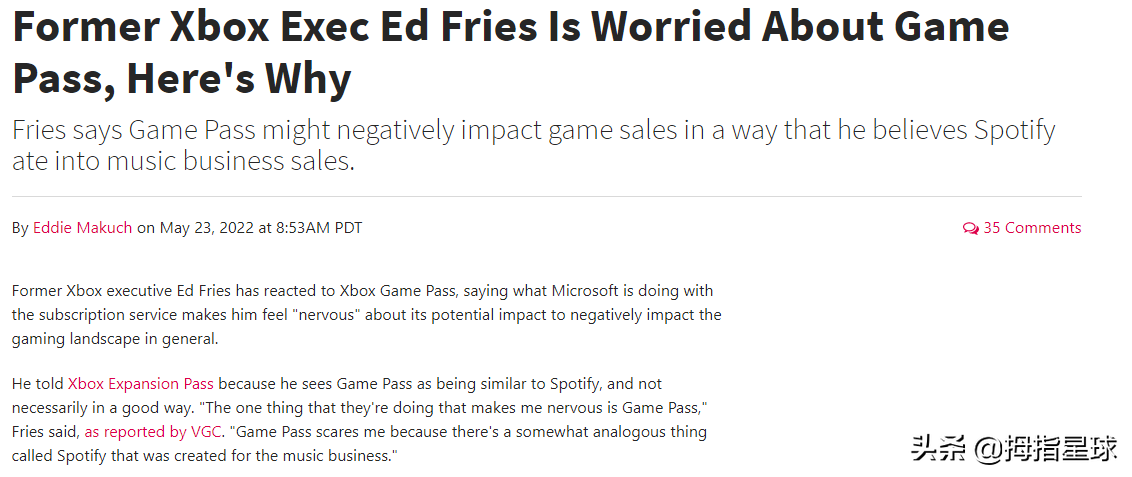Open author Eddie Makuch's profile link
The width and height of the screenshot is (1132, 477).
[x=82, y=228]
